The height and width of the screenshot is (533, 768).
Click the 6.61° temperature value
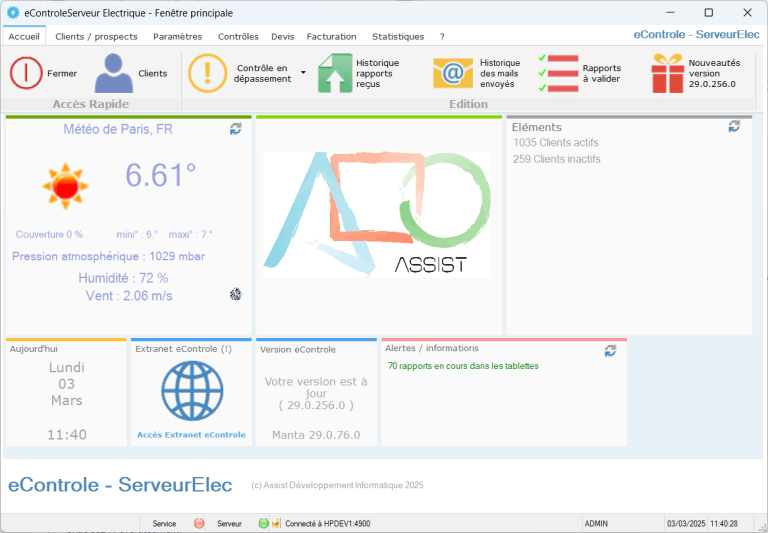tap(161, 174)
